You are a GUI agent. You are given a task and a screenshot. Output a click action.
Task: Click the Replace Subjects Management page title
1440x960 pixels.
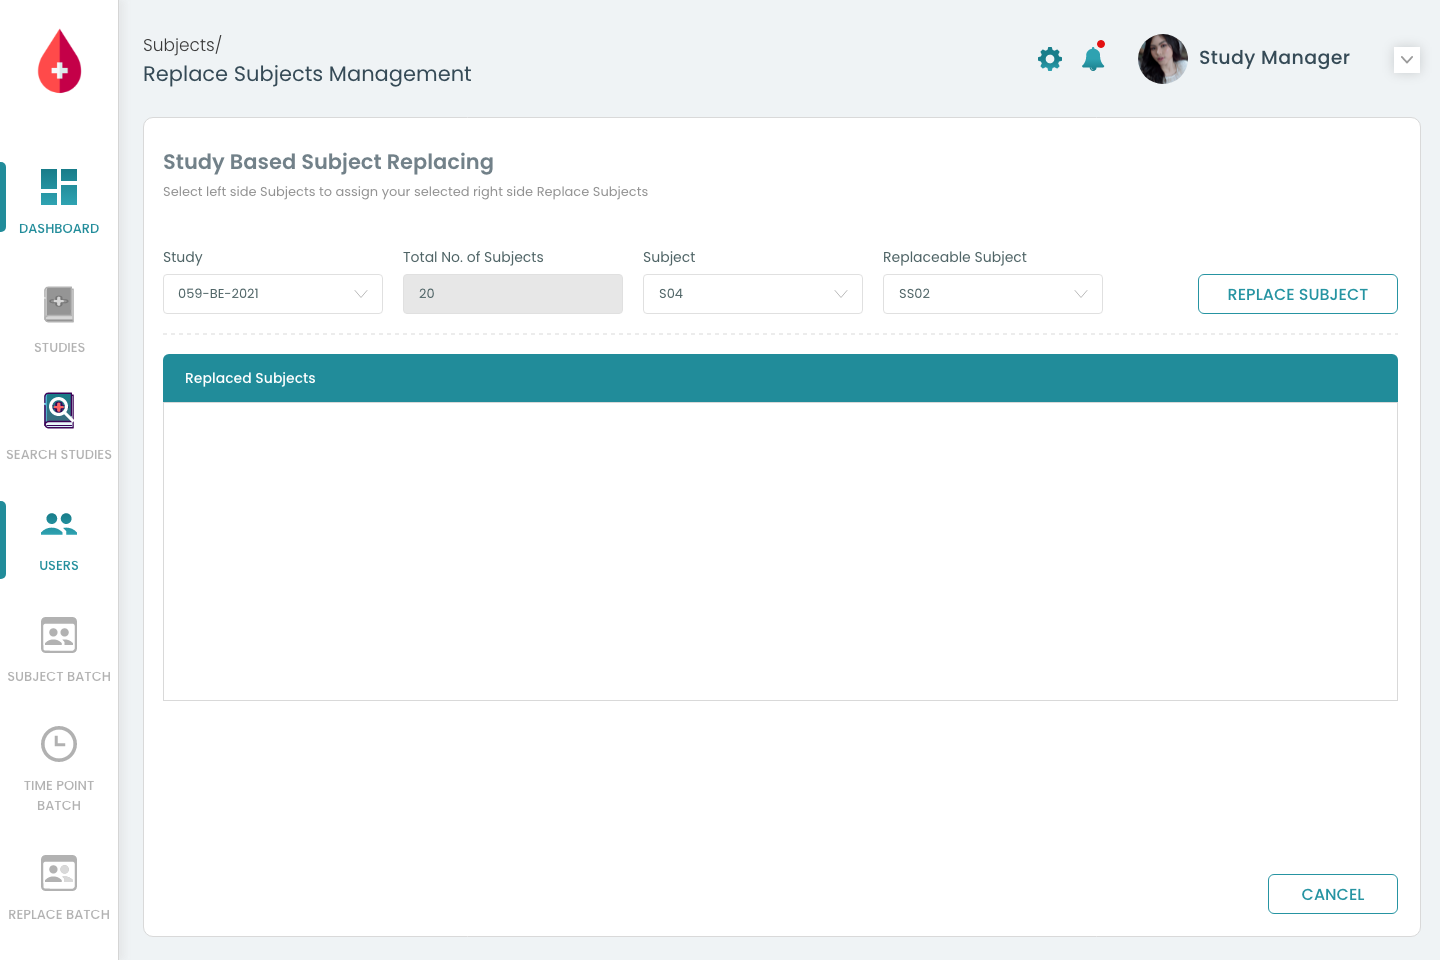(x=307, y=74)
